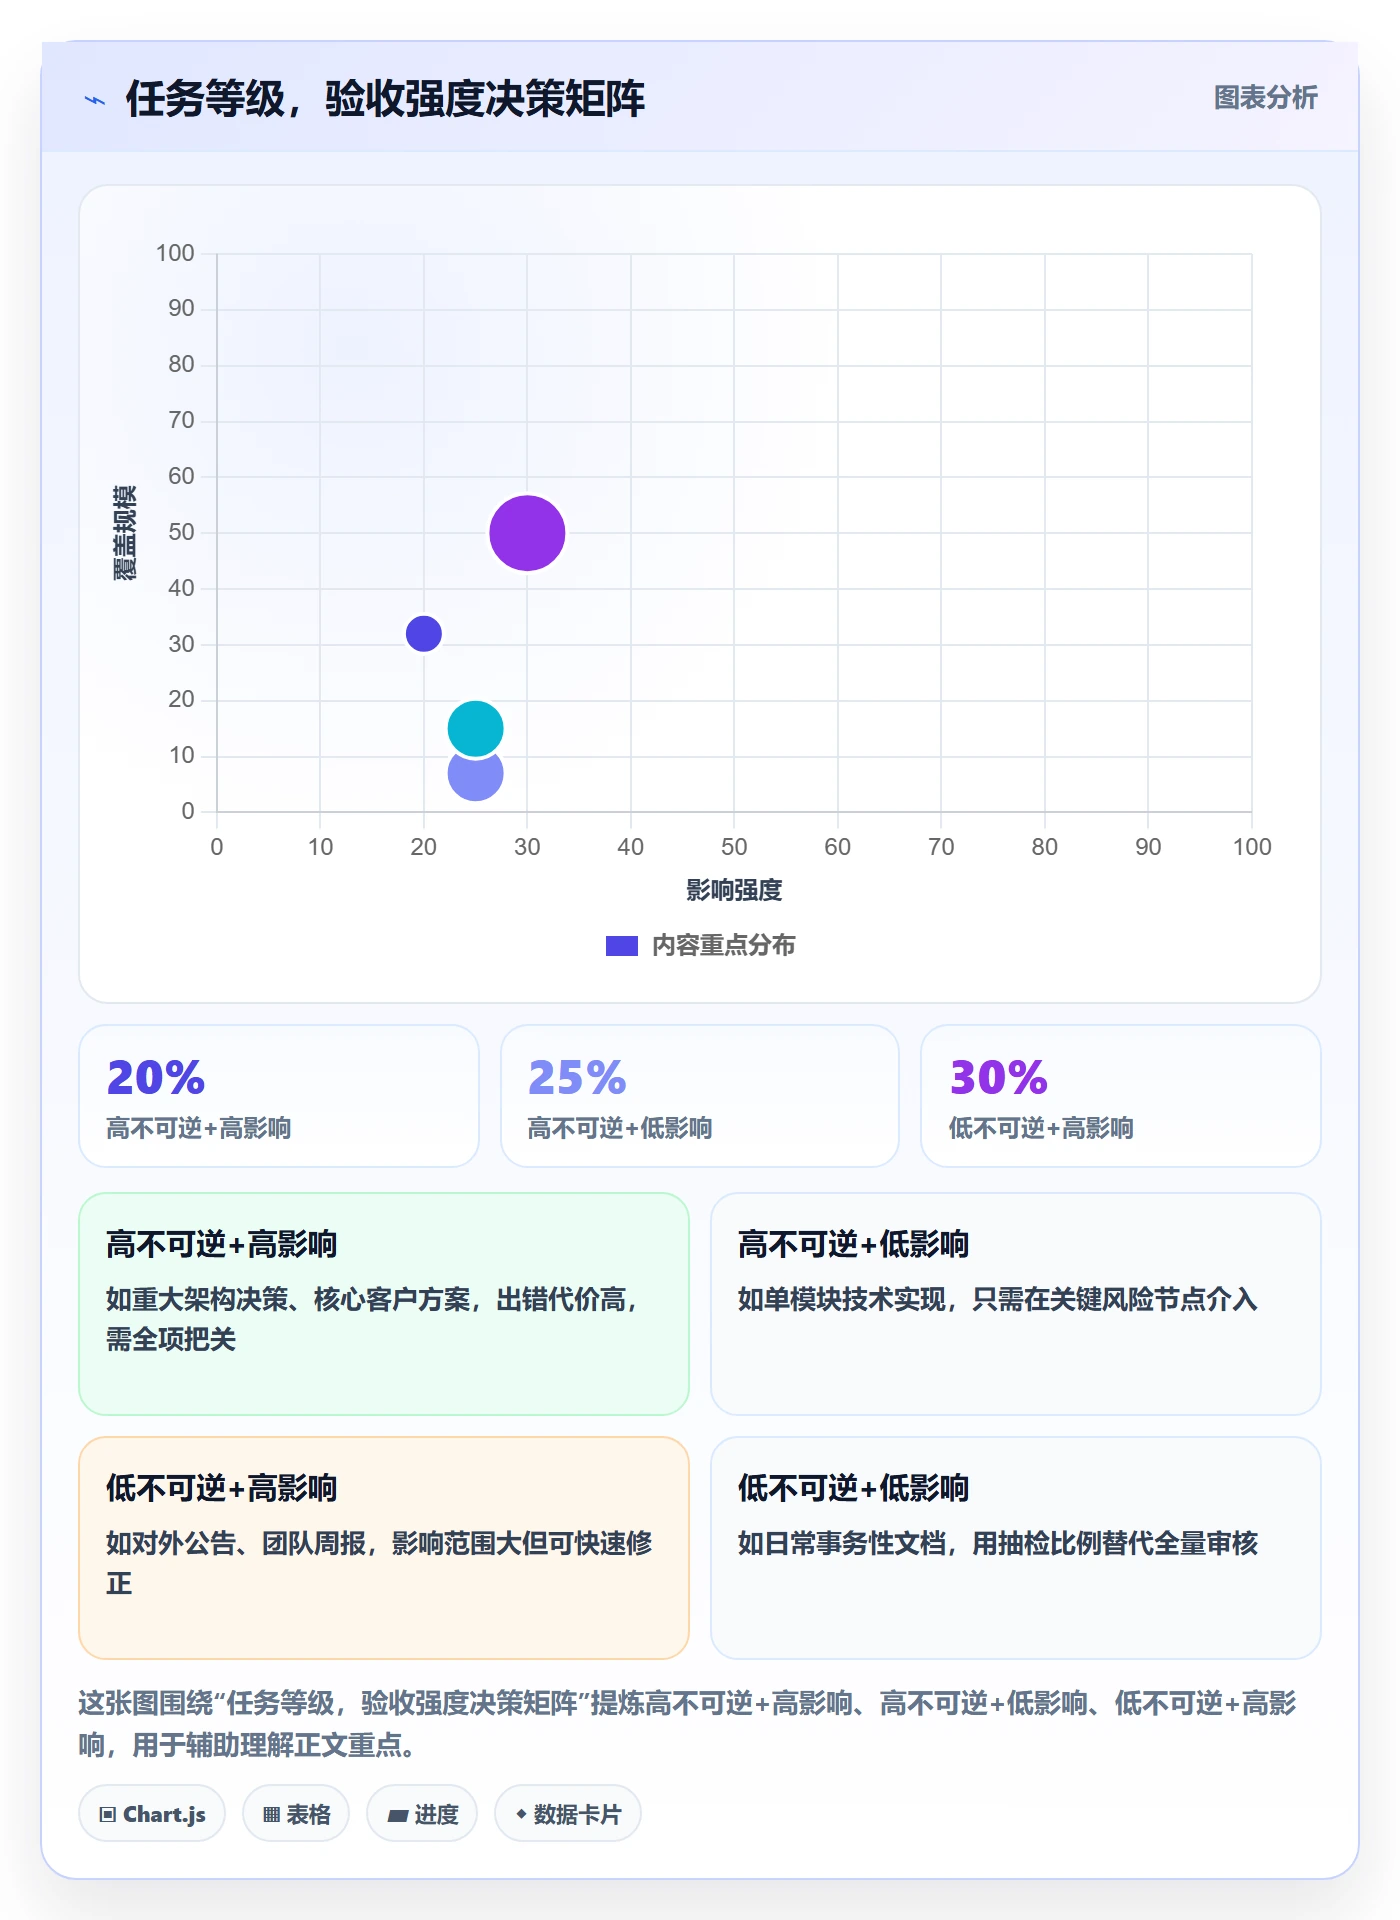Click the Chart.js tag chip
1400x1920 pixels.
pos(152,1814)
